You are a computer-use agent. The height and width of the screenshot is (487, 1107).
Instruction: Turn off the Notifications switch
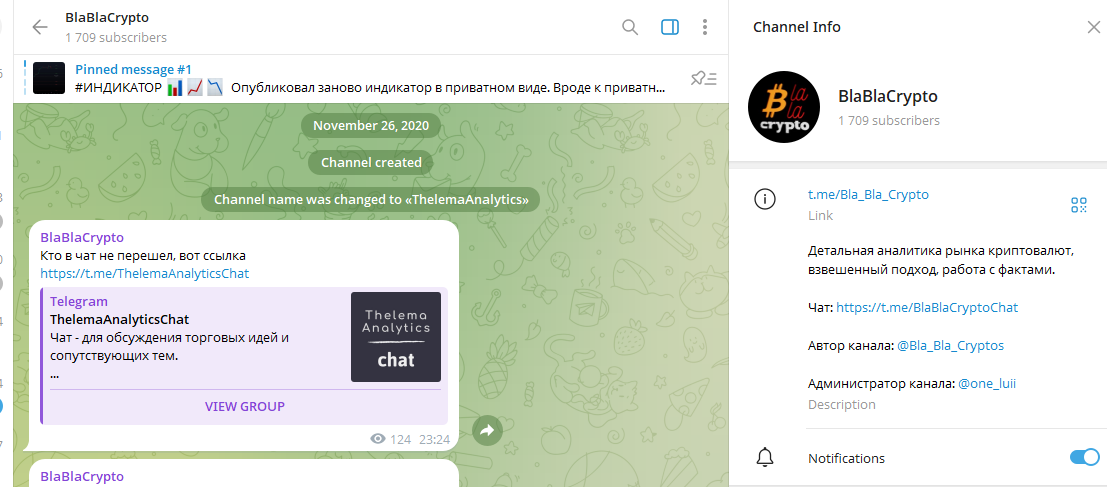click(x=1084, y=457)
